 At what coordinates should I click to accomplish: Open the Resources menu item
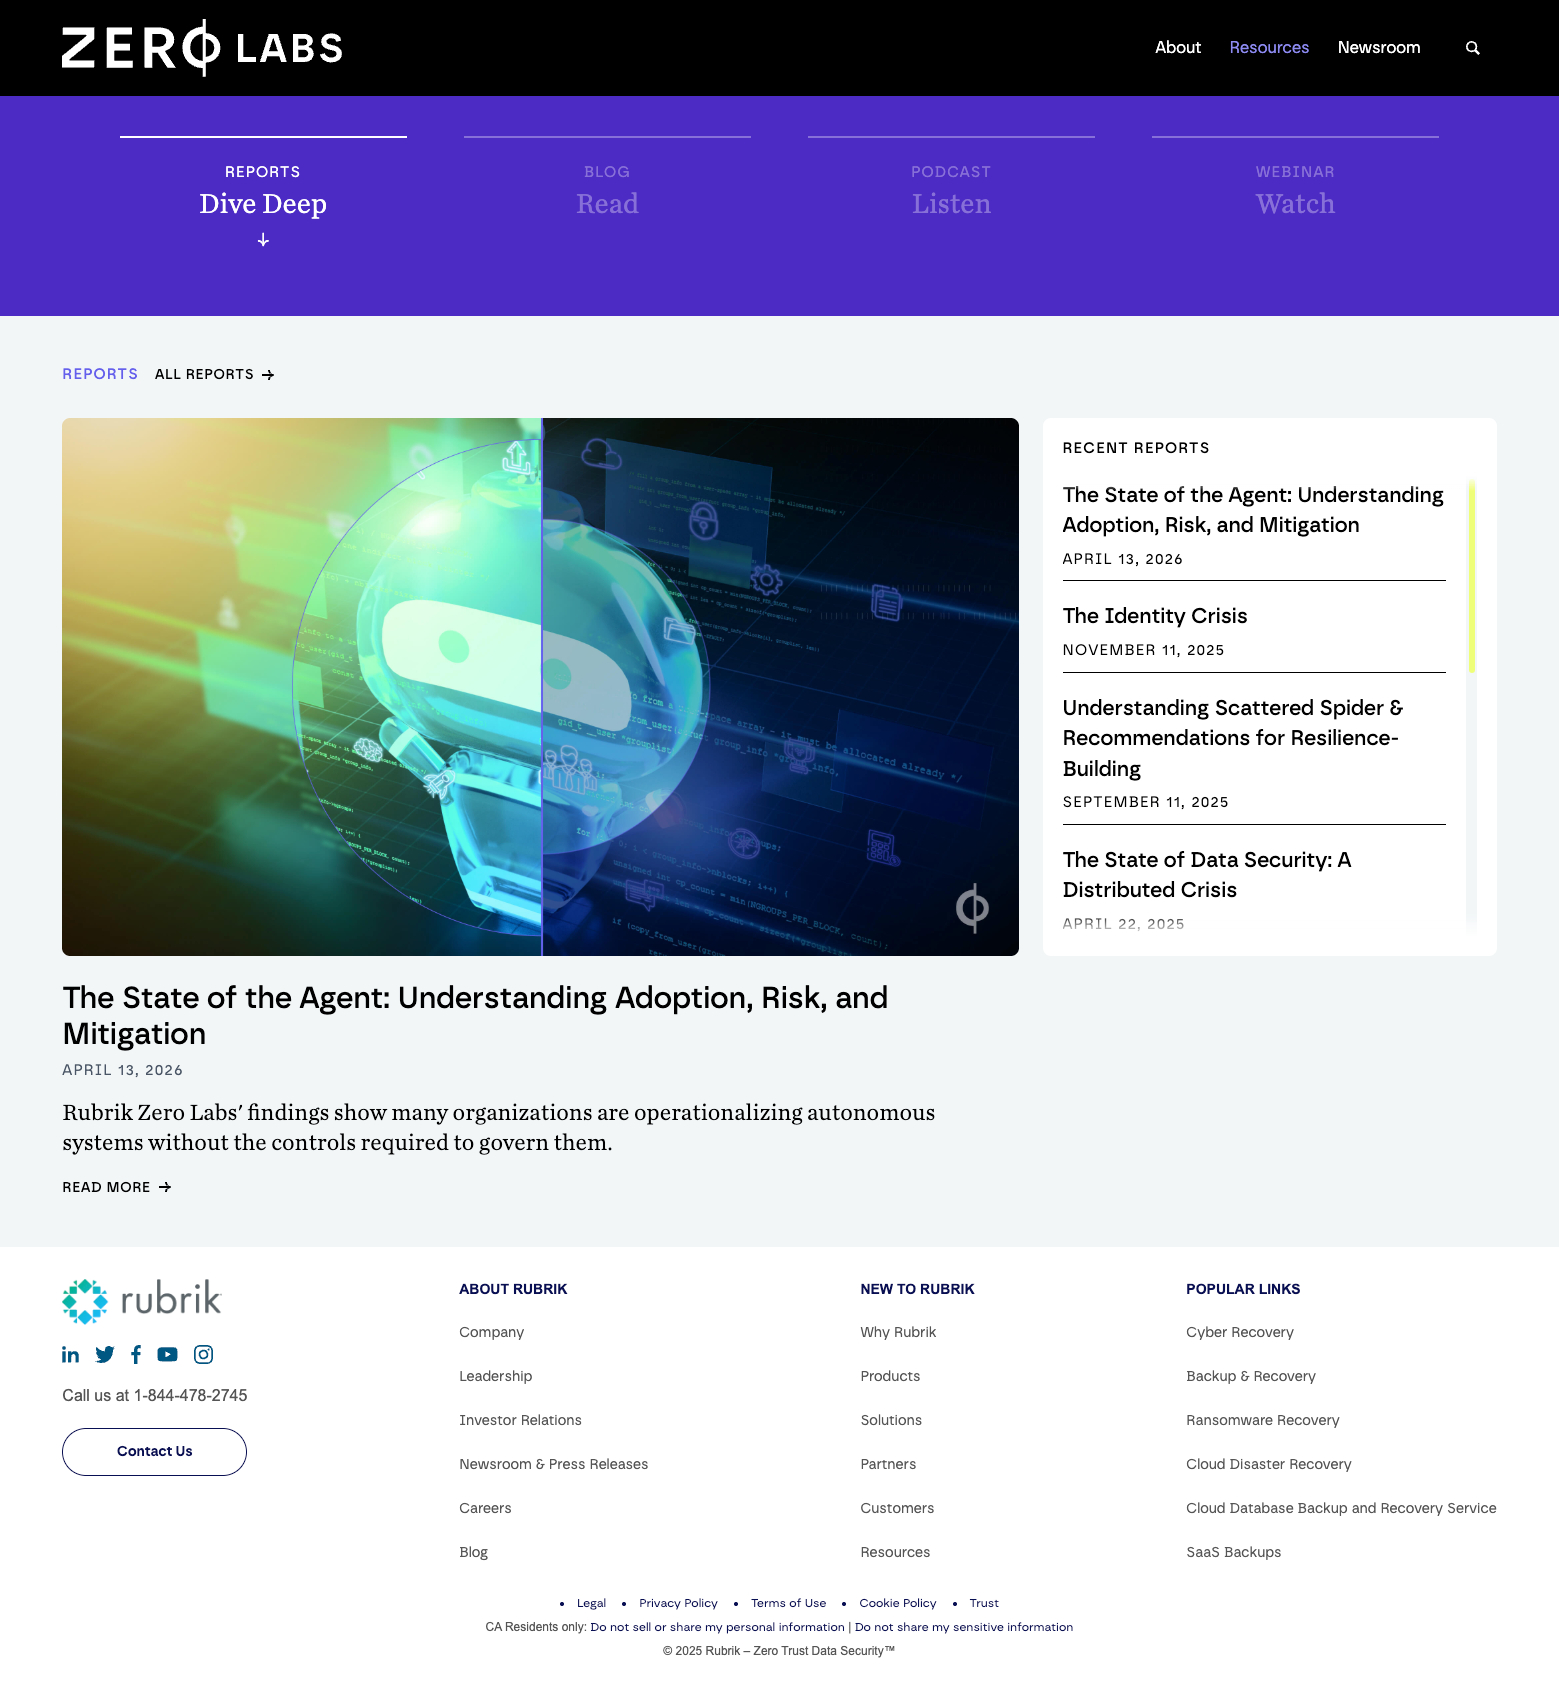(1268, 47)
